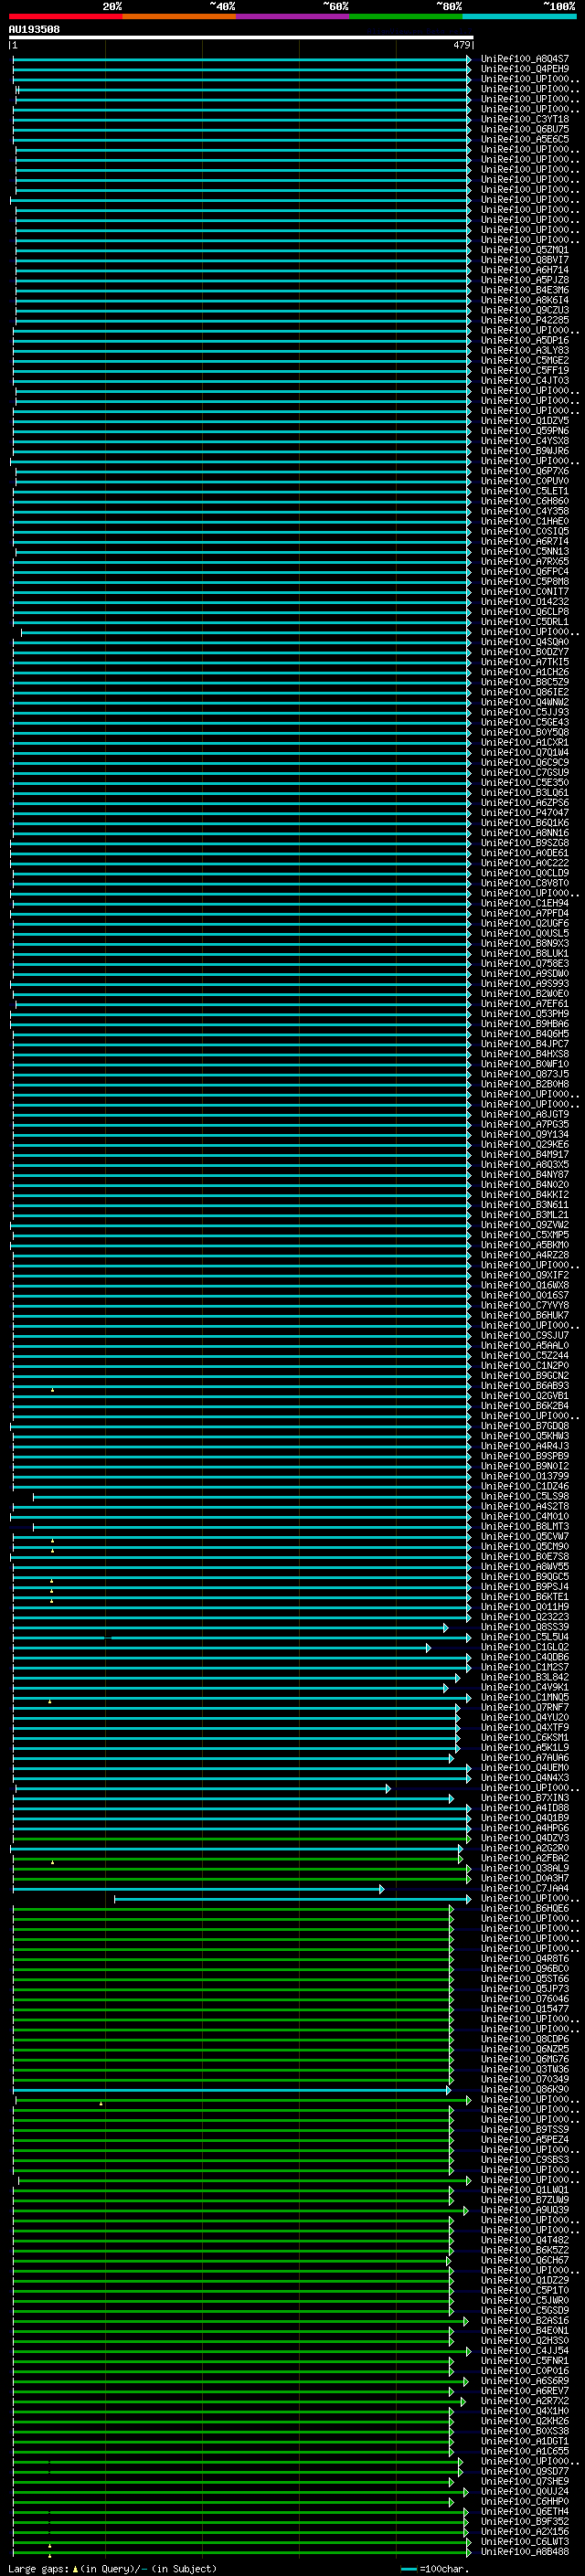Select the UniRef100_A5DP16 hit label
Image resolution: width=585 pixels, height=2576 pixels.
(525, 340)
